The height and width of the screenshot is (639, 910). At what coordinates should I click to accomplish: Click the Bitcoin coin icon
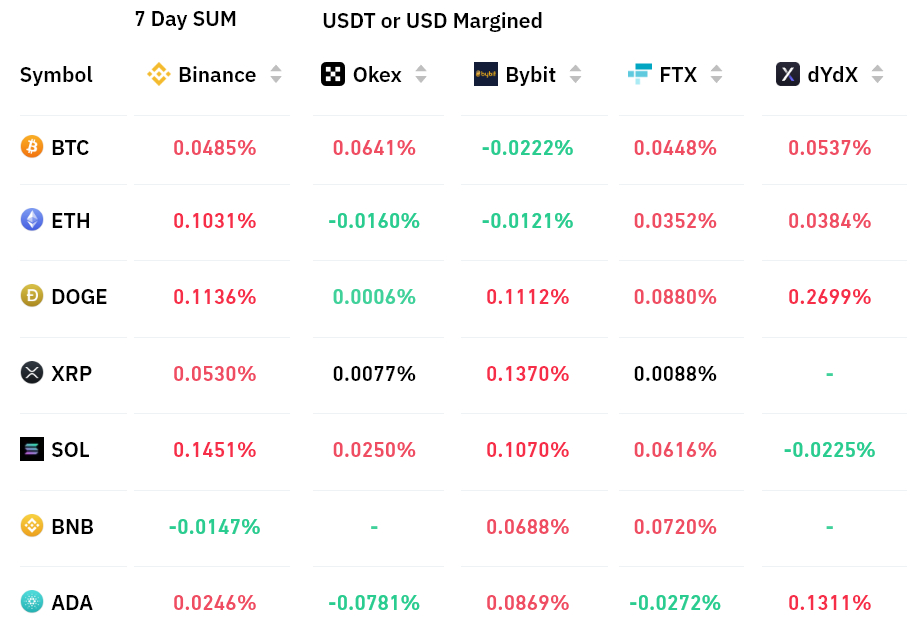tap(32, 147)
